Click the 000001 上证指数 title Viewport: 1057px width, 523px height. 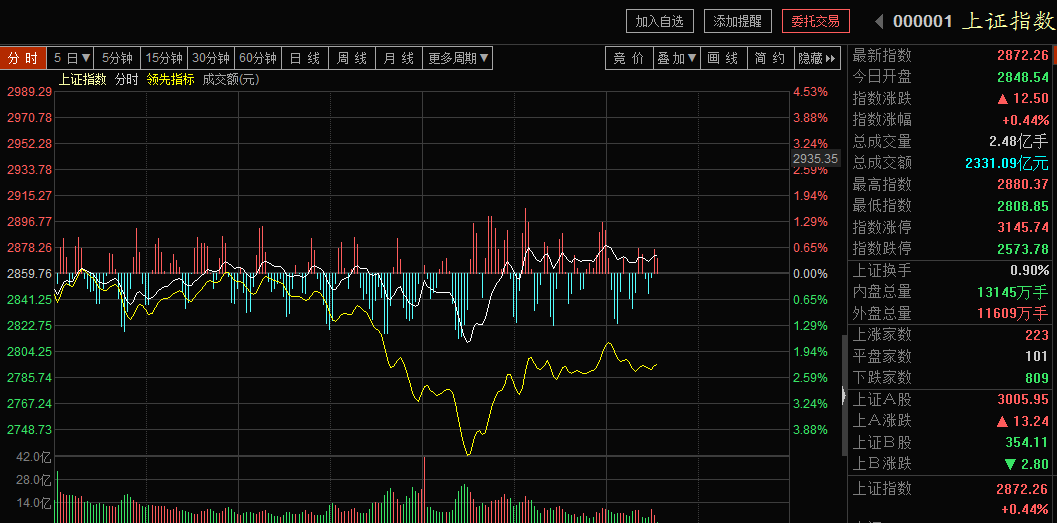click(x=973, y=22)
